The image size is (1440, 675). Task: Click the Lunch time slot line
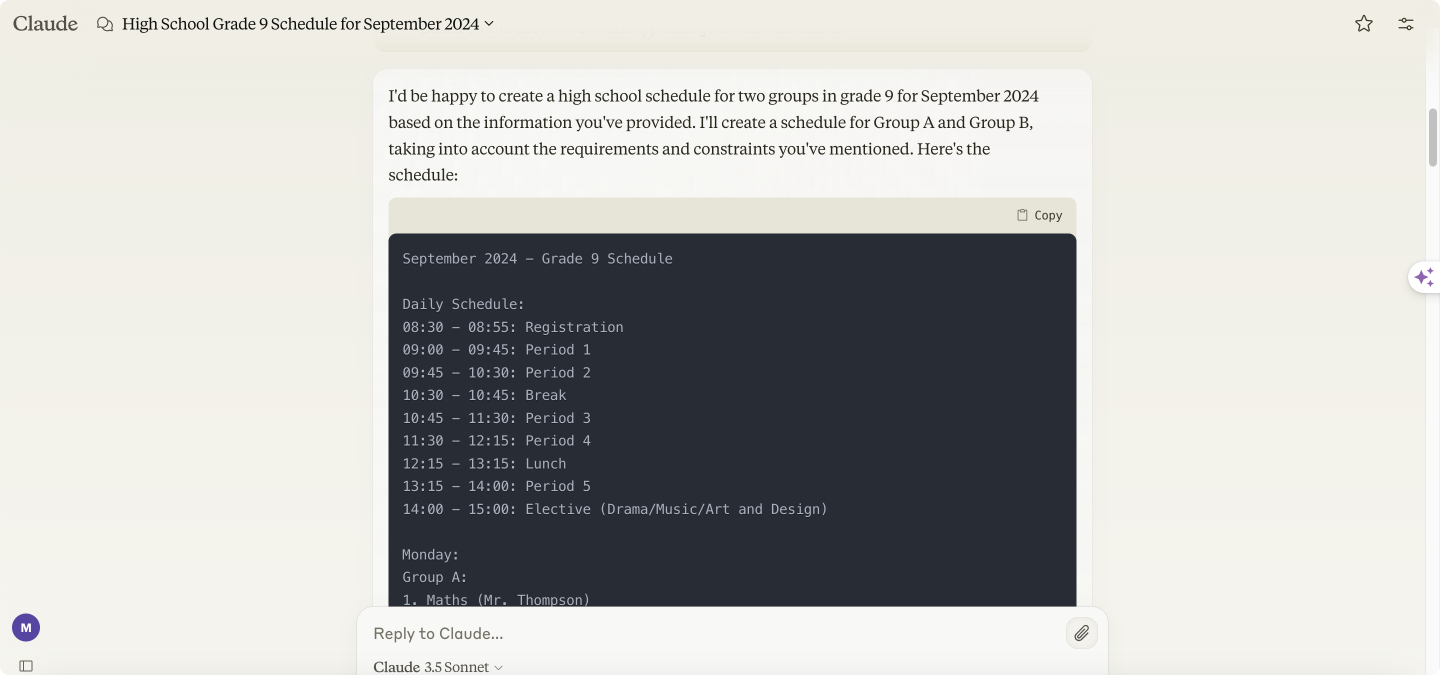pyautogui.click(x=484, y=464)
